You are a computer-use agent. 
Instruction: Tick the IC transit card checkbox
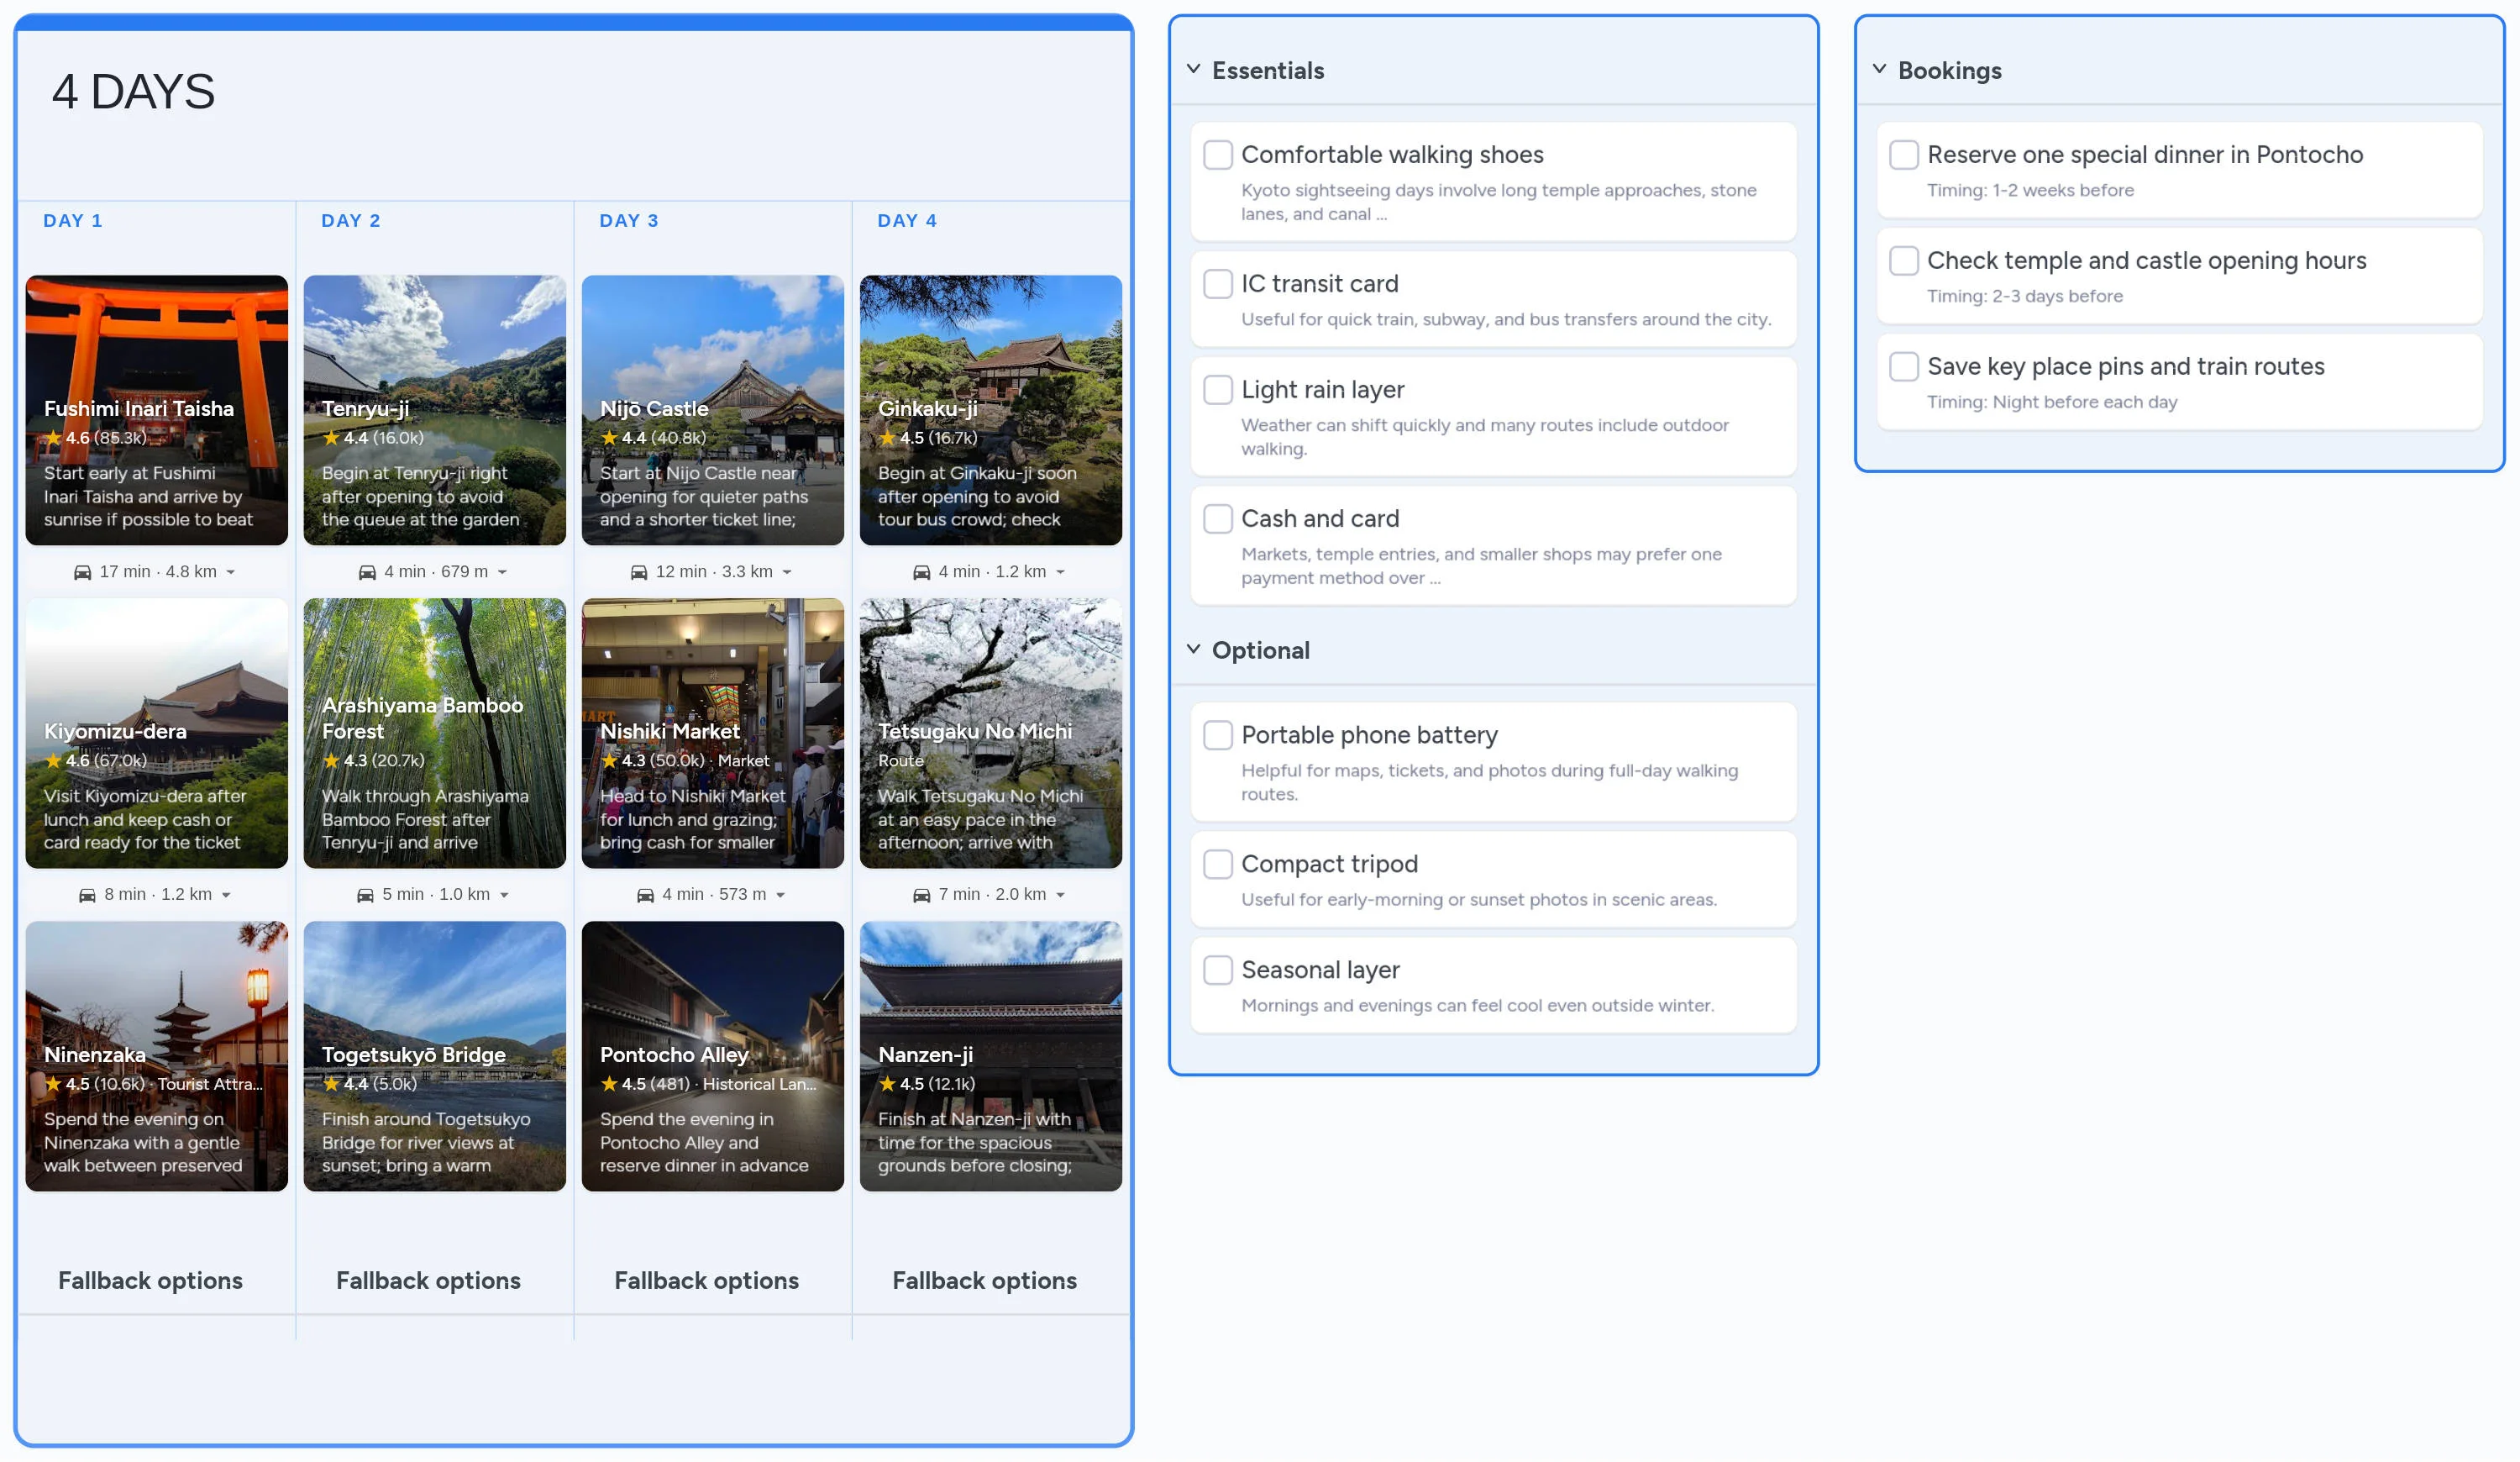1218,284
